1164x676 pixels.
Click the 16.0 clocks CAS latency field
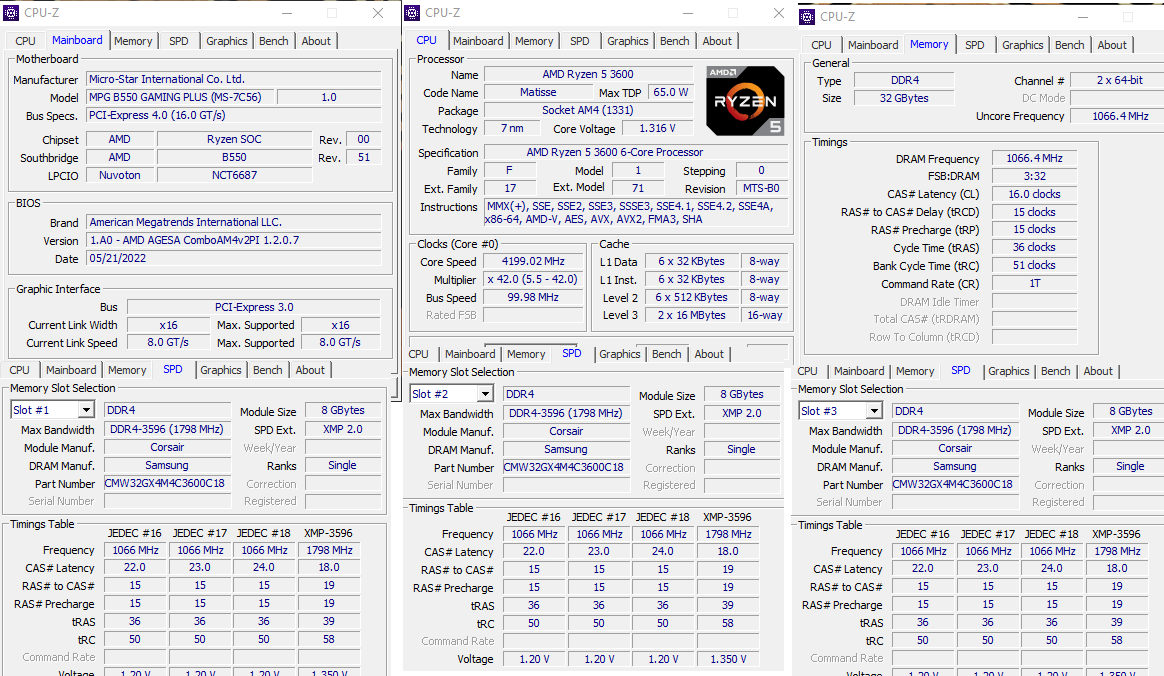tap(1034, 194)
